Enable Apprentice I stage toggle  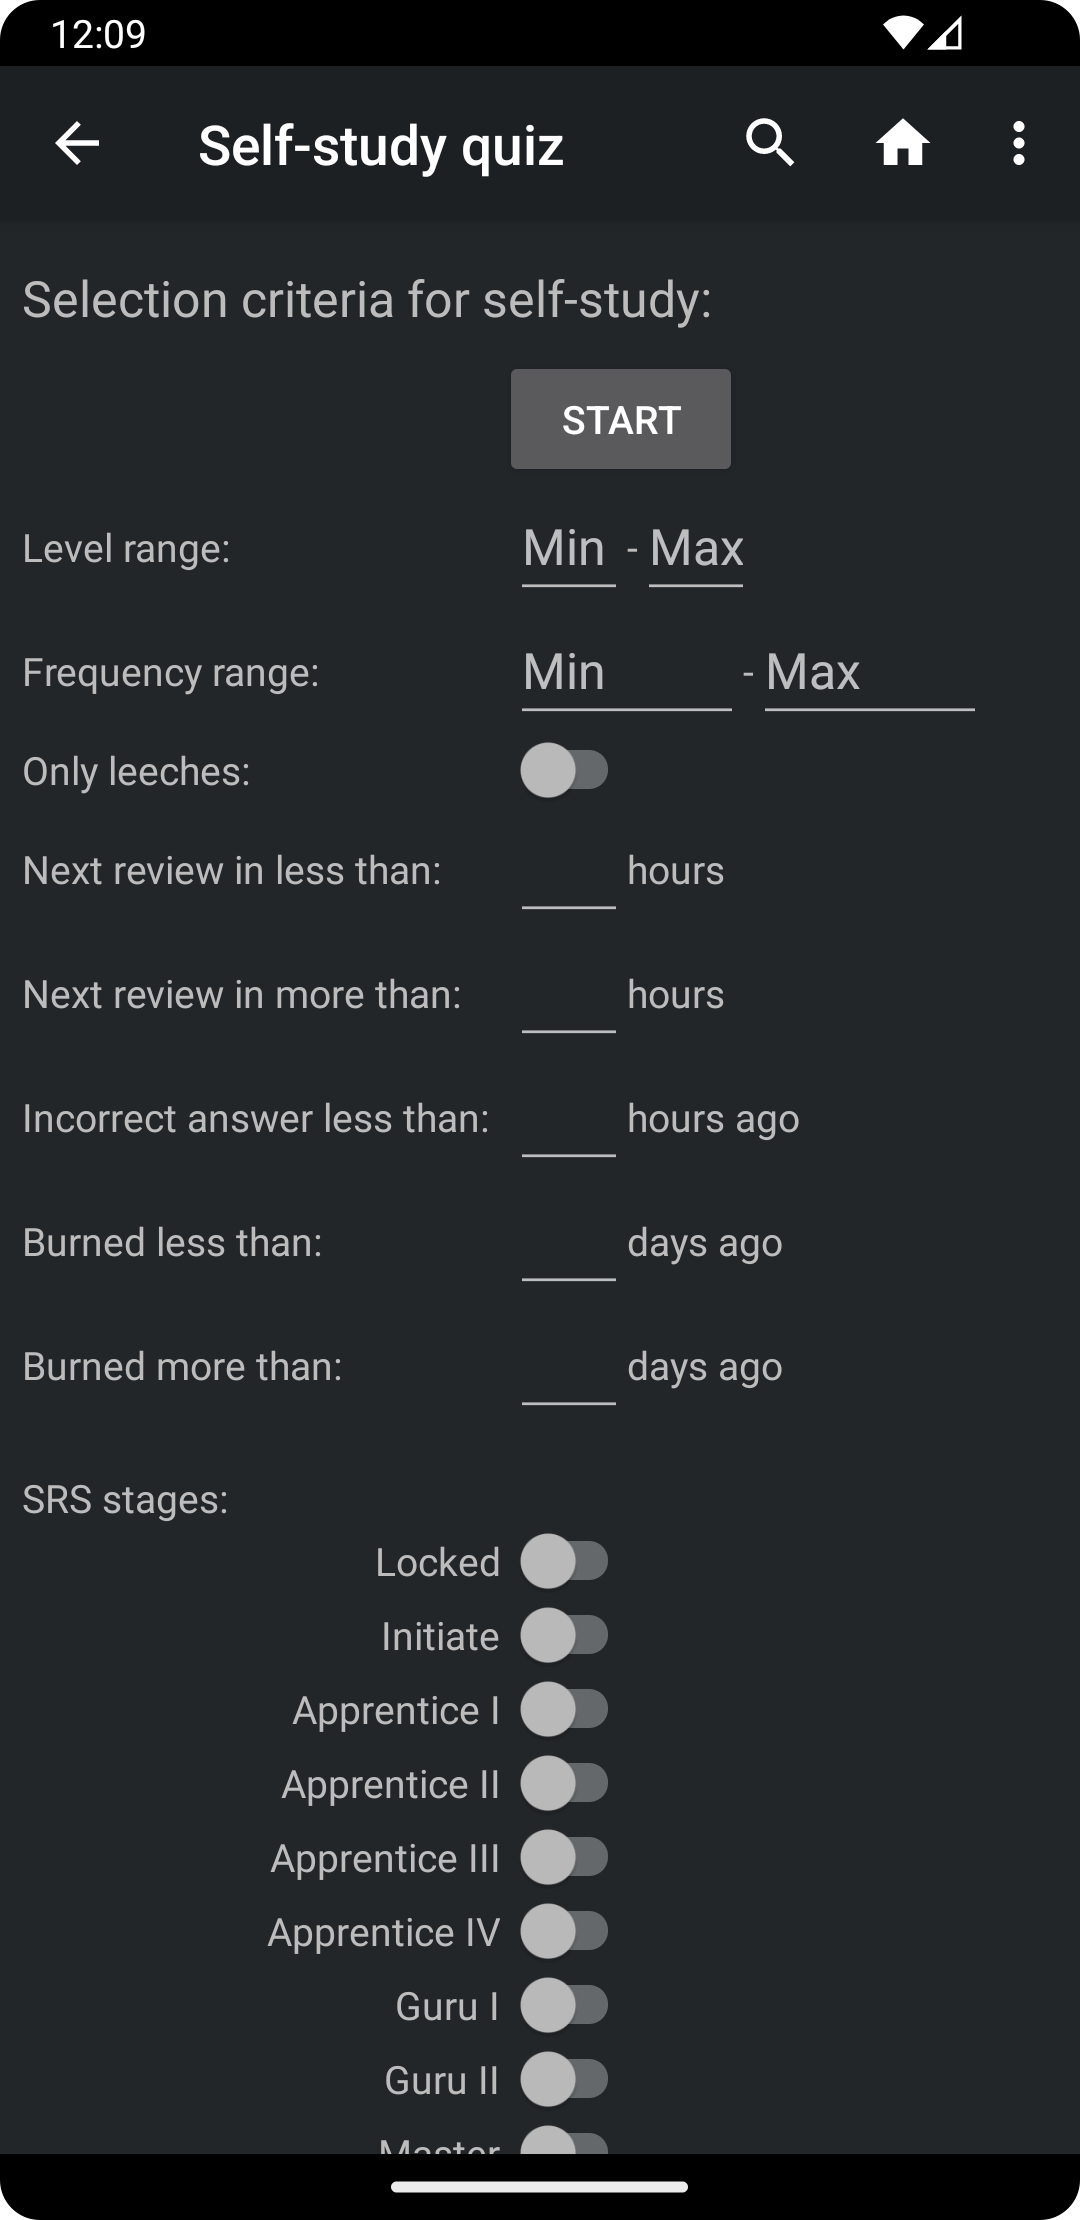(x=565, y=1710)
